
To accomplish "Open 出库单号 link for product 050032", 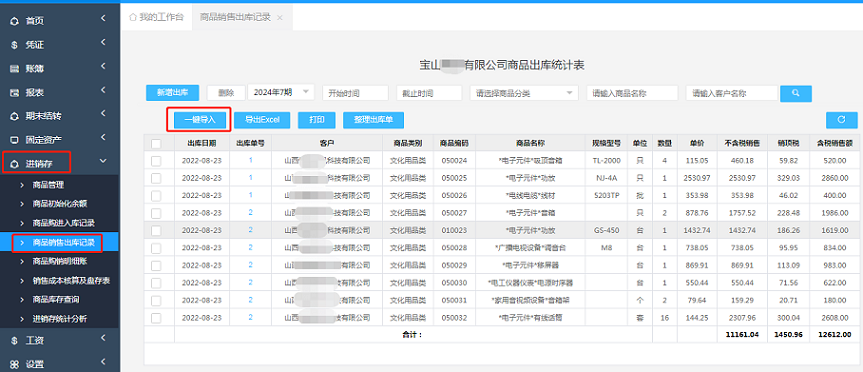I will coord(250,318).
